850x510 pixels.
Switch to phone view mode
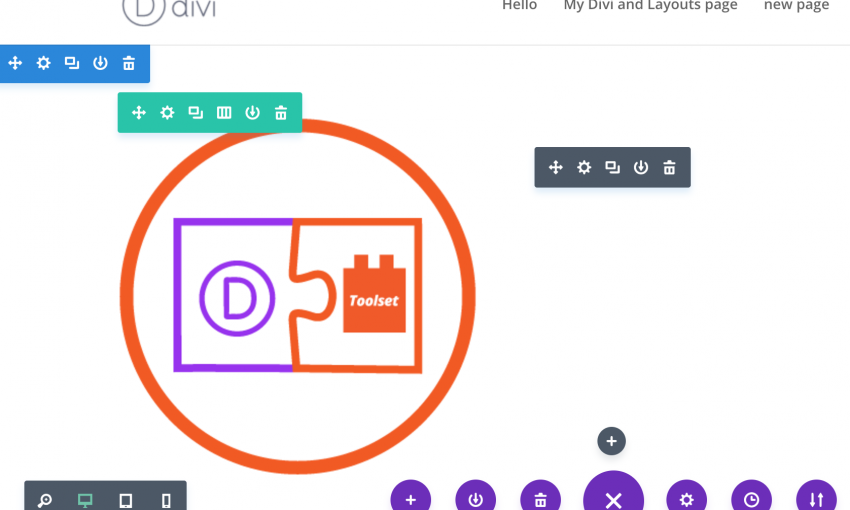166,500
